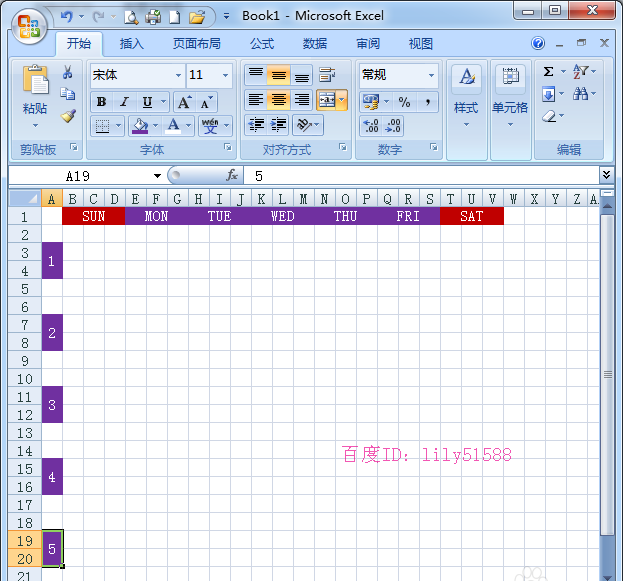Click the Paste clipboard icon
623x581 pixels.
point(35,79)
